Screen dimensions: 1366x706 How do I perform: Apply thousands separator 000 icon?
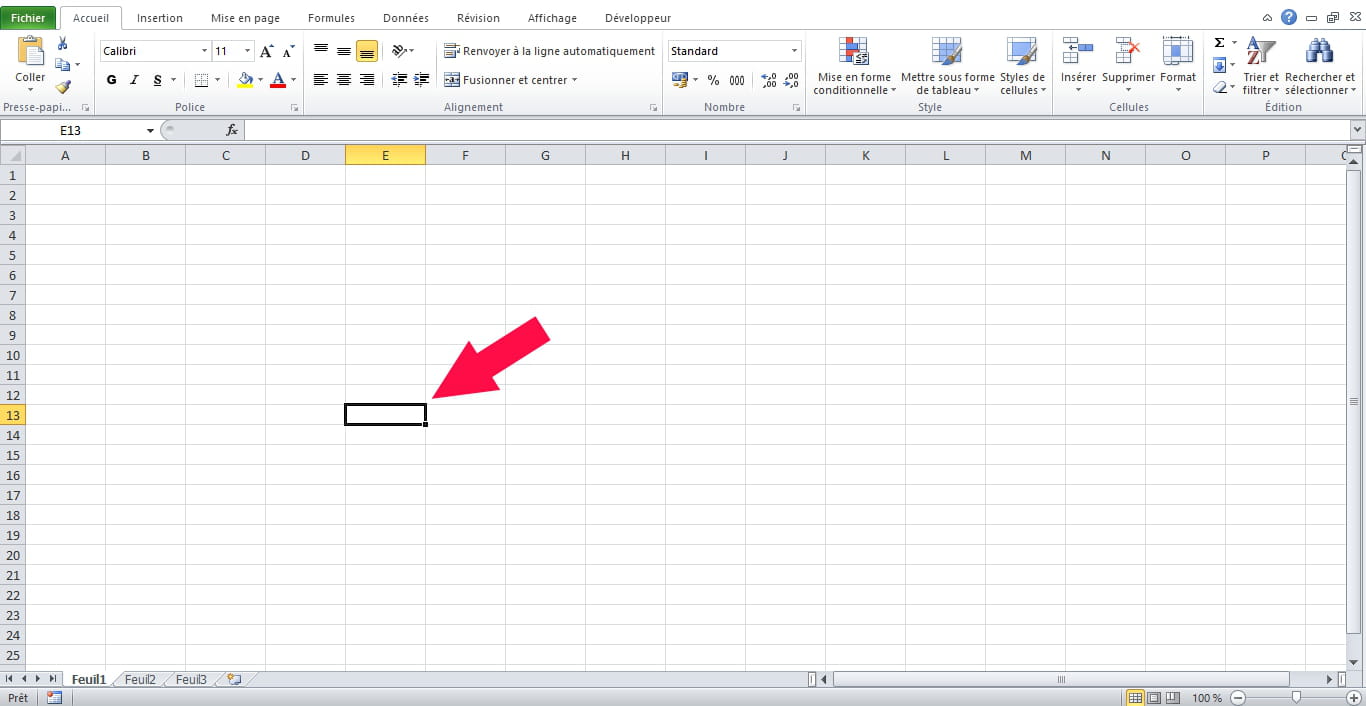737,80
